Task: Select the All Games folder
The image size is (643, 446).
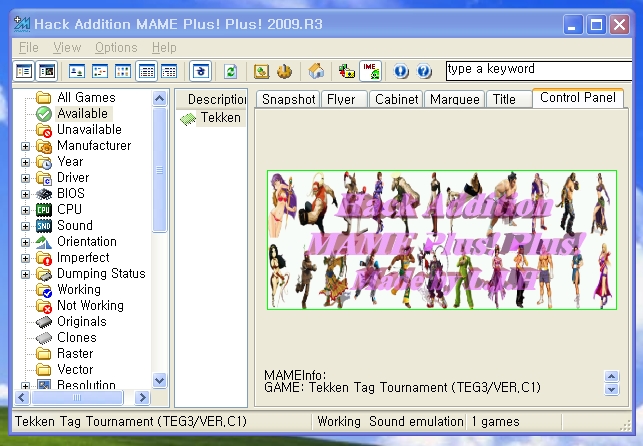Action: tap(86, 98)
